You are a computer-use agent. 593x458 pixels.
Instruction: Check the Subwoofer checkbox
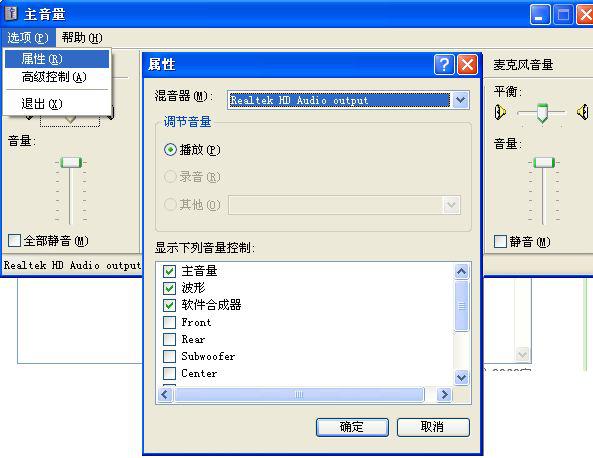click(x=169, y=356)
